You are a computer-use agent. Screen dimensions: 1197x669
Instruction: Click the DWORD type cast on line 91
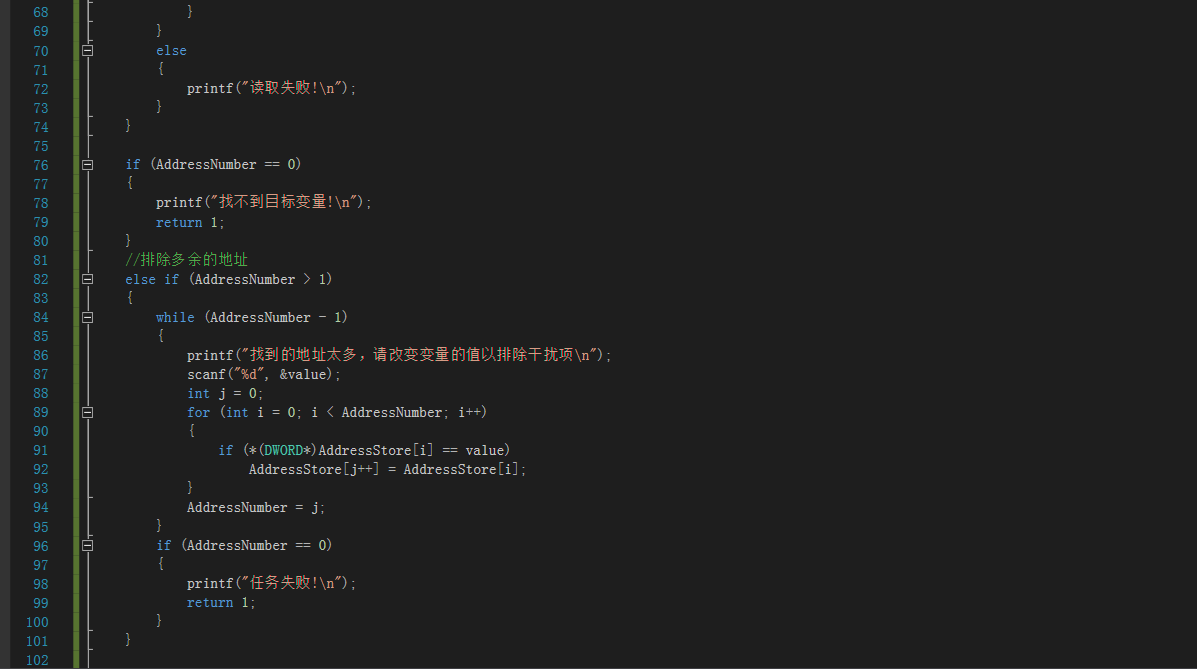tap(284, 451)
